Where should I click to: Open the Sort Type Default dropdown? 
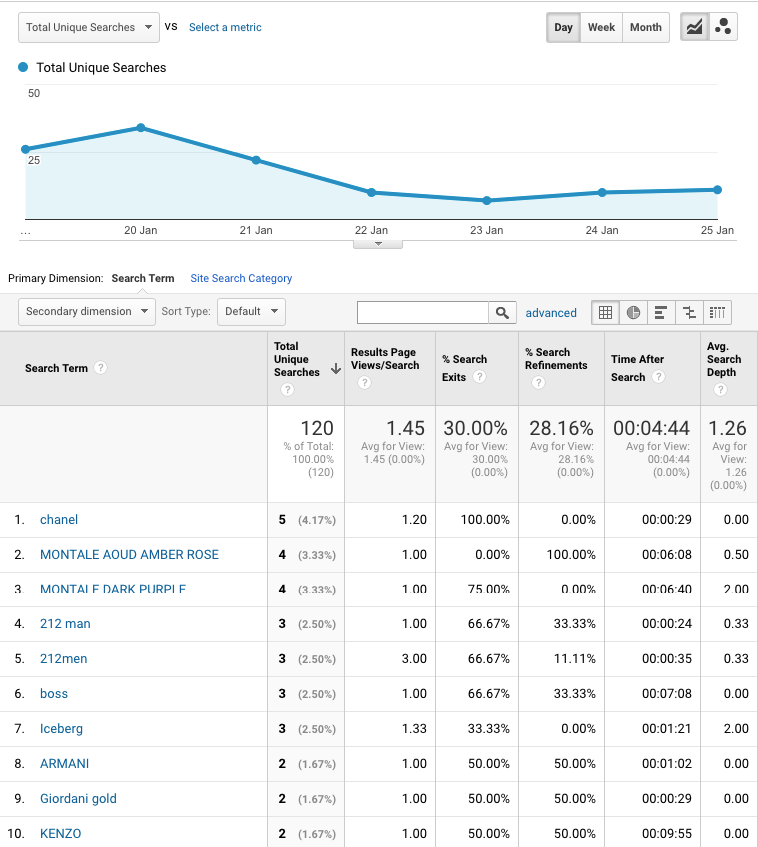(x=251, y=312)
